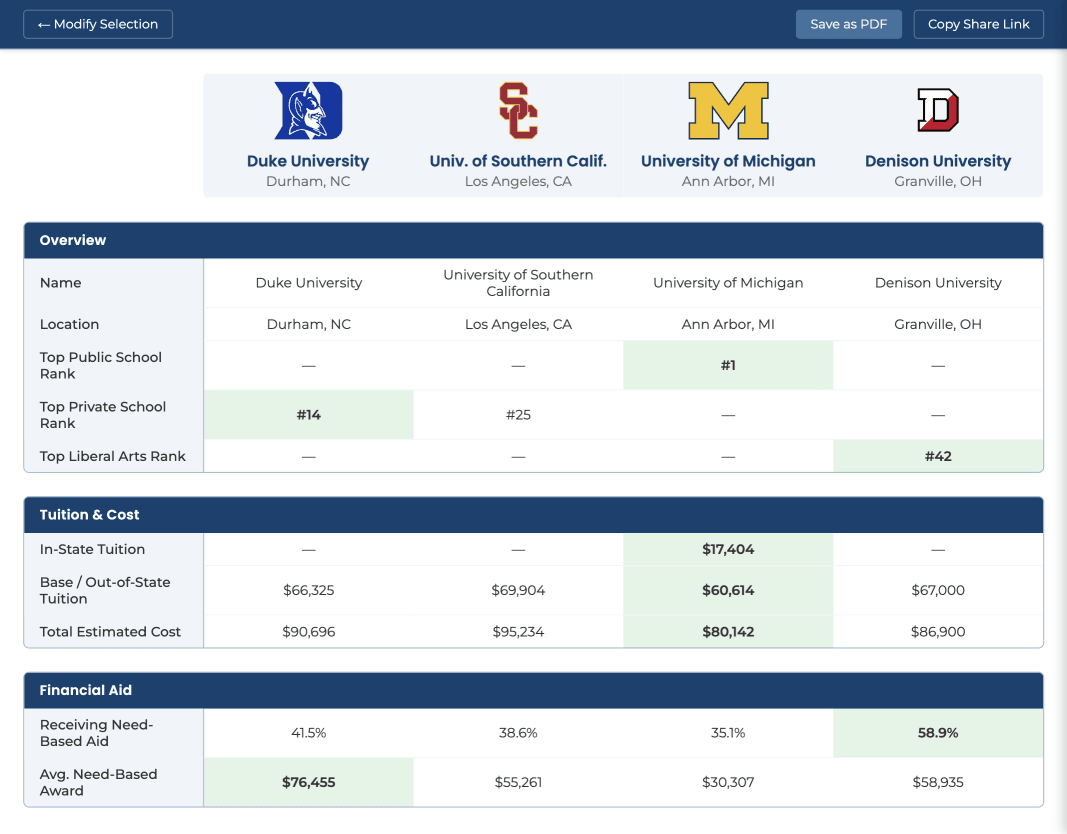Select Duke's $76,455 average award

pos(308,783)
